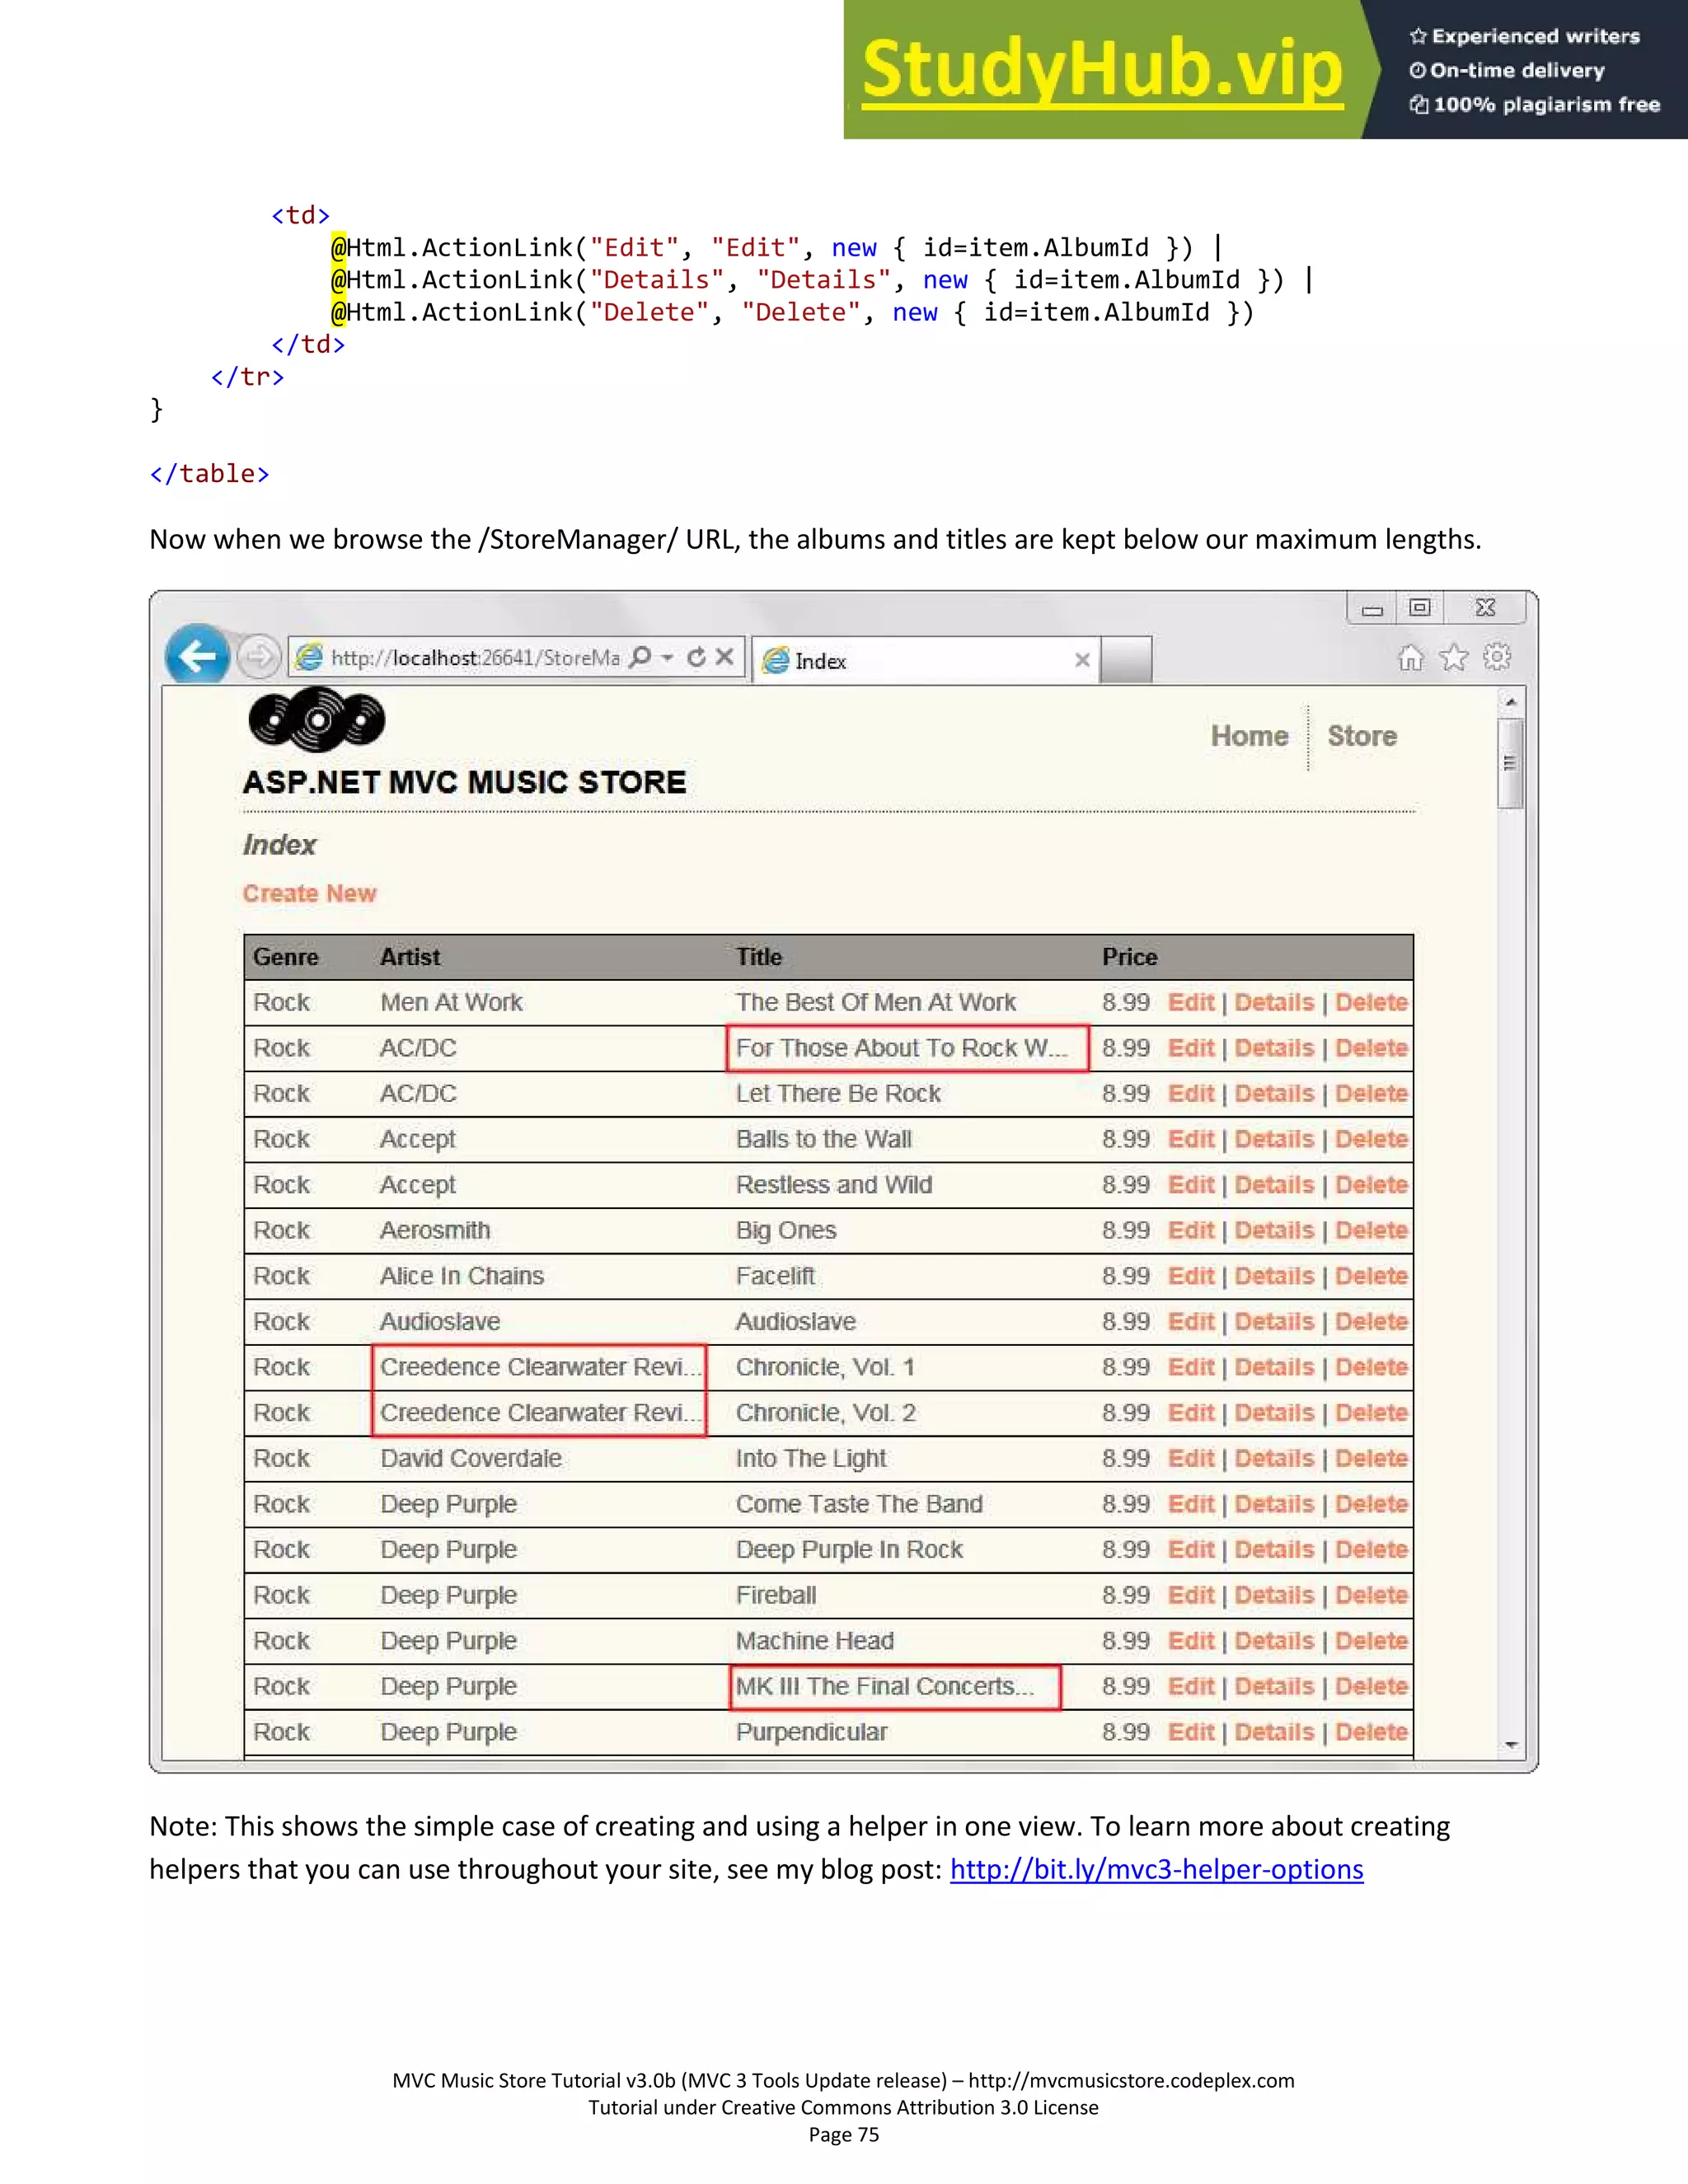Viewport: 1688px width, 2184px height.
Task: Click the Favorites star icon
Action: (1453, 658)
